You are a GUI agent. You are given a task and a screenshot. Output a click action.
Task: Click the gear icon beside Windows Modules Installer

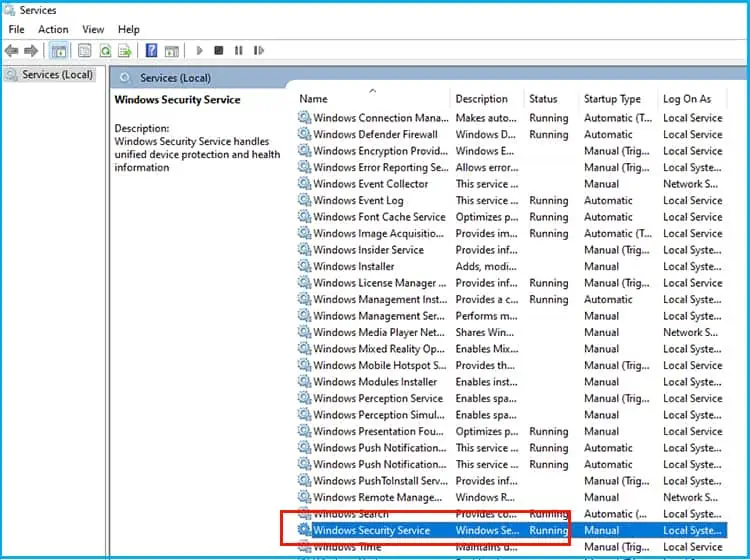[x=304, y=381]
